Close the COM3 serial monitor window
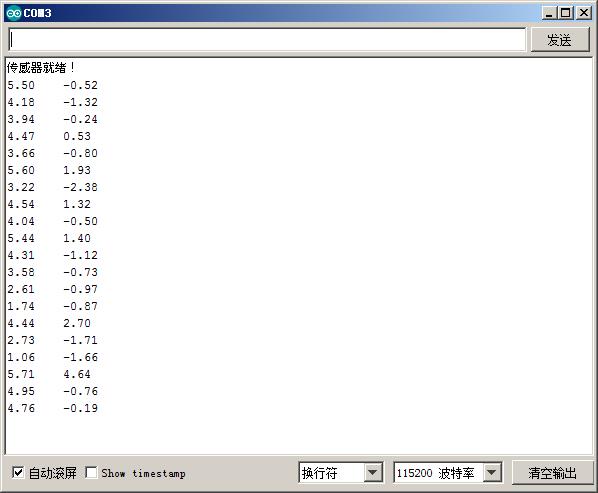The width and height of the screenshot is (598, 493). point(584,13)
